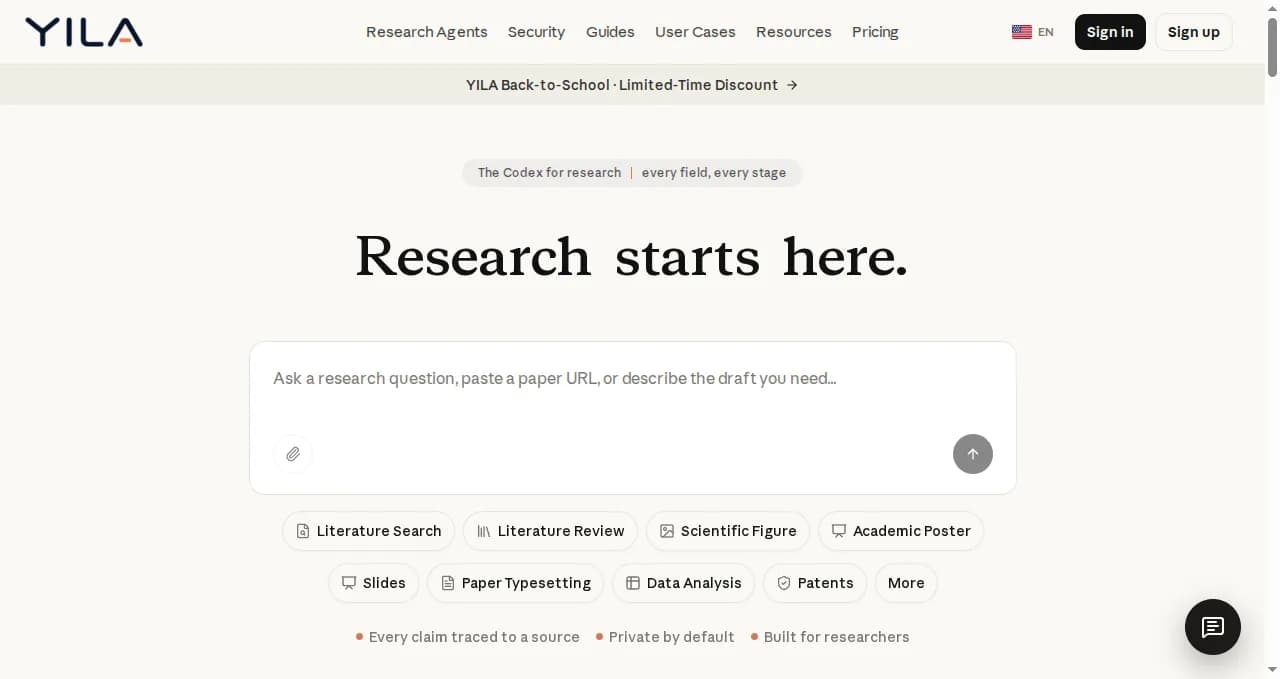Screen dimensions: 1280x679
Task: Open the Back-to-School discount banner link
Action: coord(632,85)
